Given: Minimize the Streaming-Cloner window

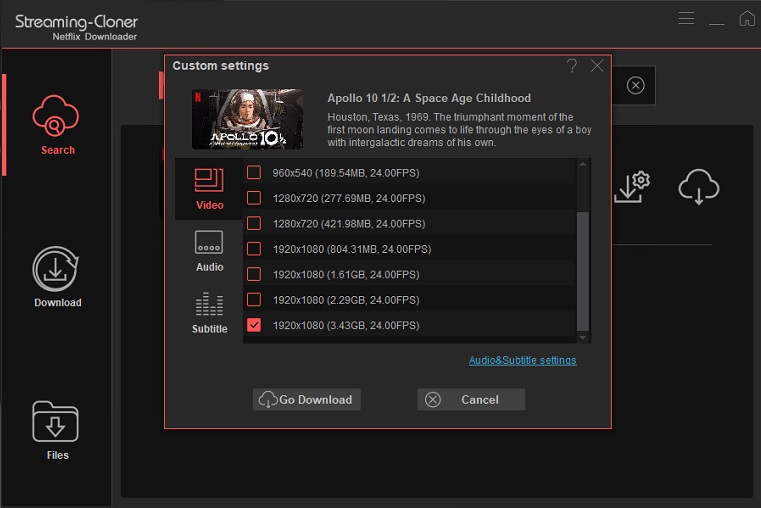Looking at the screenshot, I should click(x=716, y=23).
